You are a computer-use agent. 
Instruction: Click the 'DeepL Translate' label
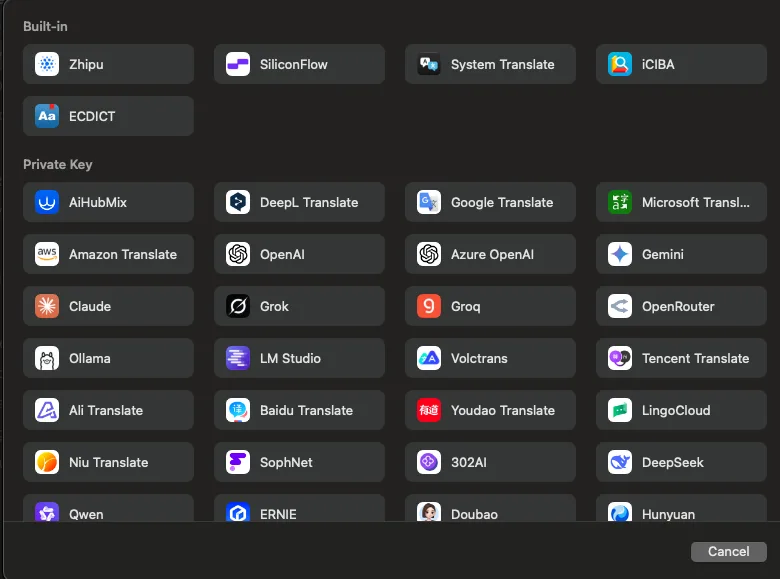point(309,203)
